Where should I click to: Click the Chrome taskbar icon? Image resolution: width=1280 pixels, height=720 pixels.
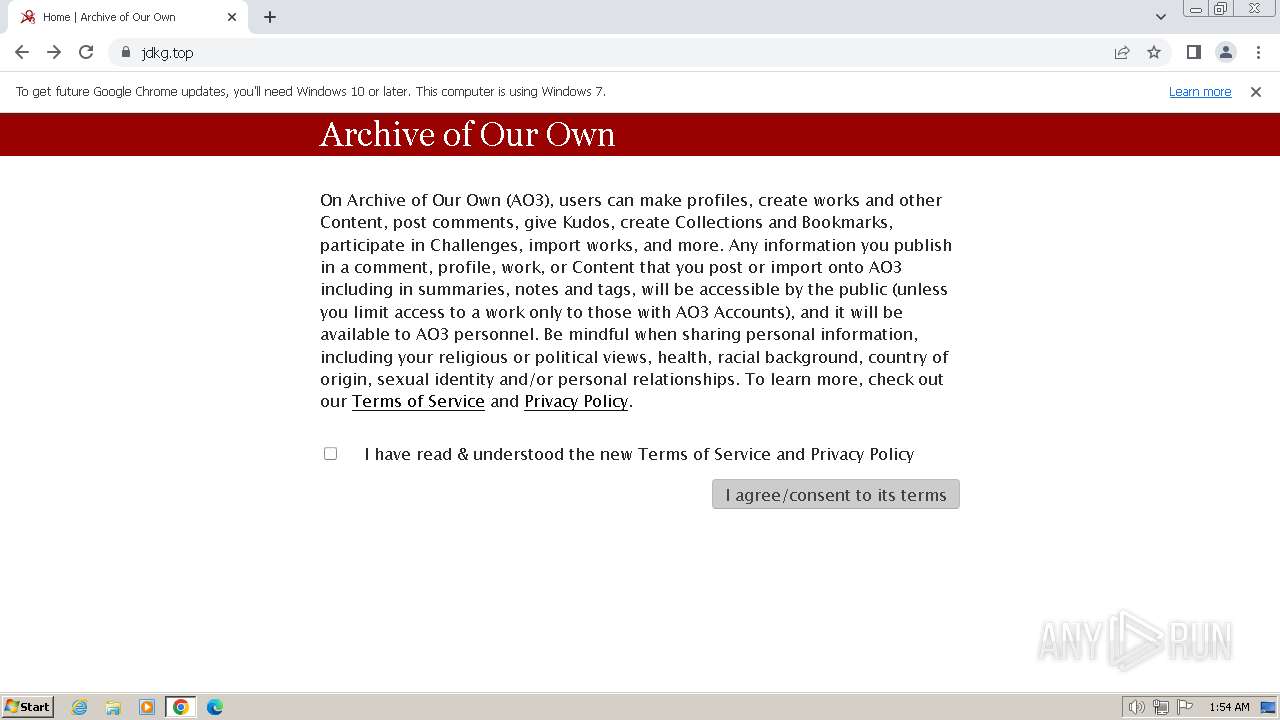pos(181,707)
